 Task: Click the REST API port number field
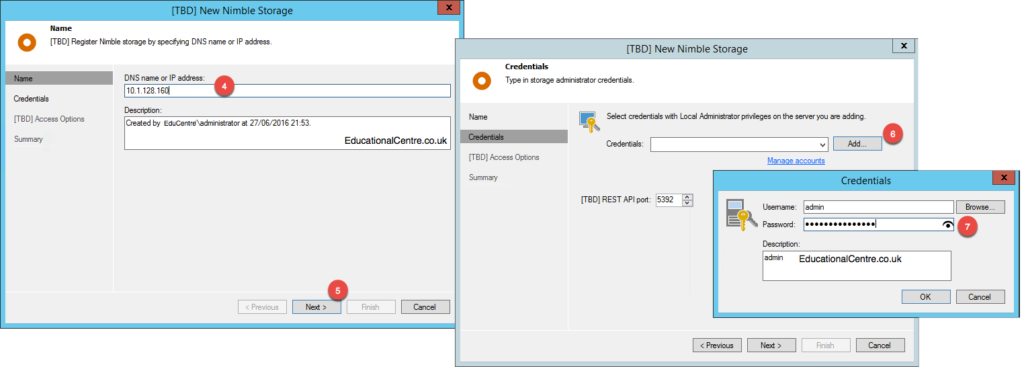tap(668, 200)
